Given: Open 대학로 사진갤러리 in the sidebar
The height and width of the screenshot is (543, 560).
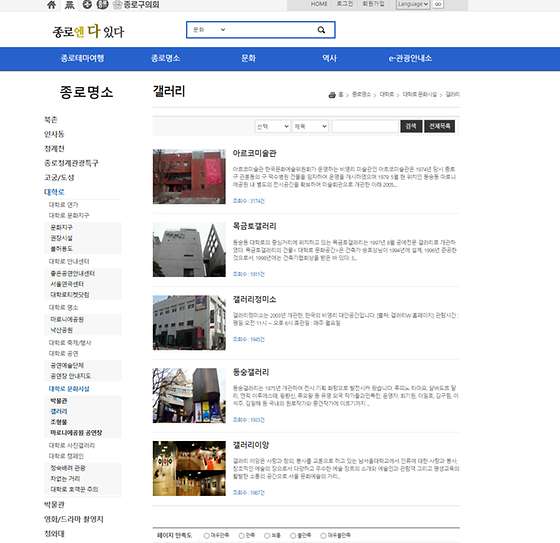Looking at the screenshot, I should (72, 445).
